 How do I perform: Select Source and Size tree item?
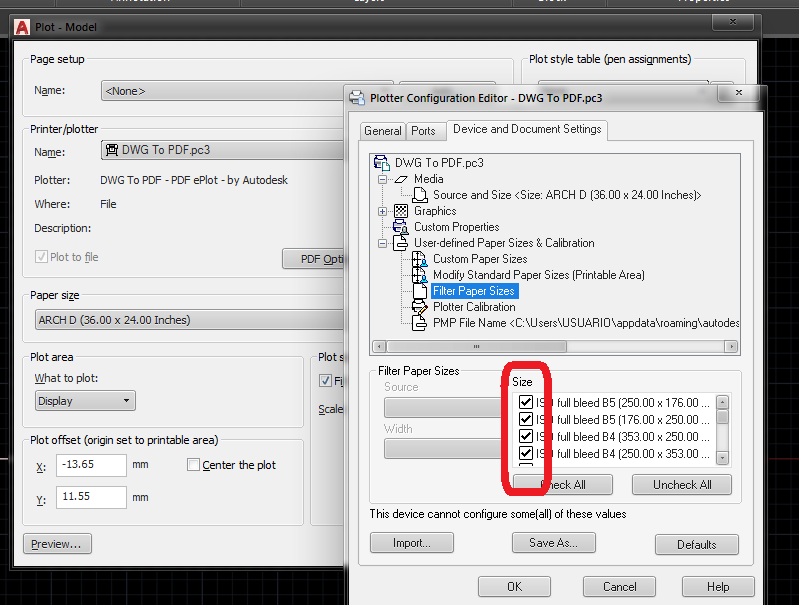(x=567, y=195)
